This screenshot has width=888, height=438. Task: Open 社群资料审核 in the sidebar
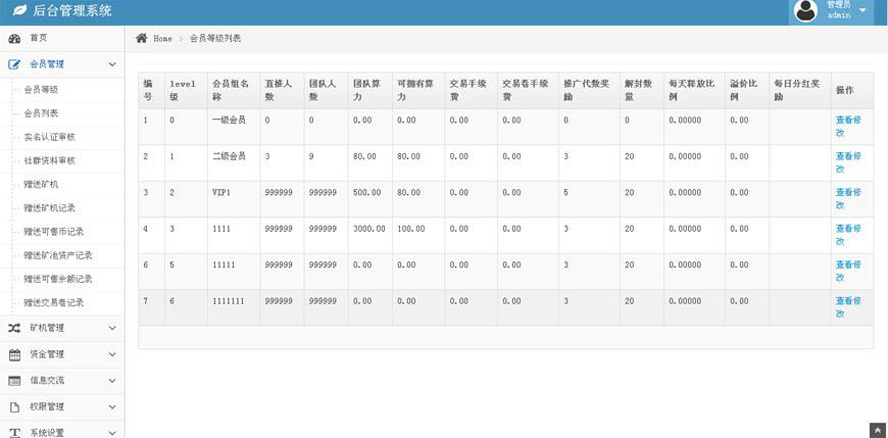[x=50, y=161]
